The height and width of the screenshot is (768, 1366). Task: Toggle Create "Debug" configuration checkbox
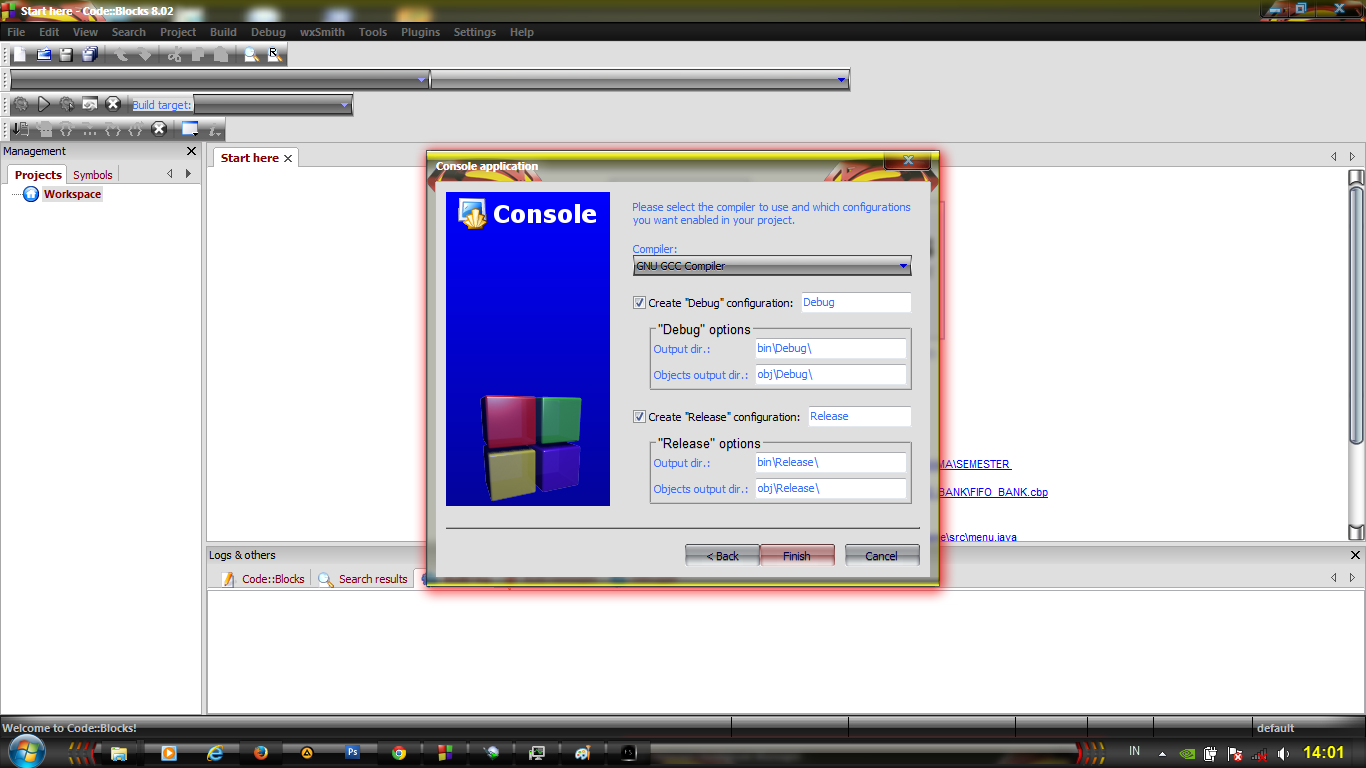[x=639, y=302]
